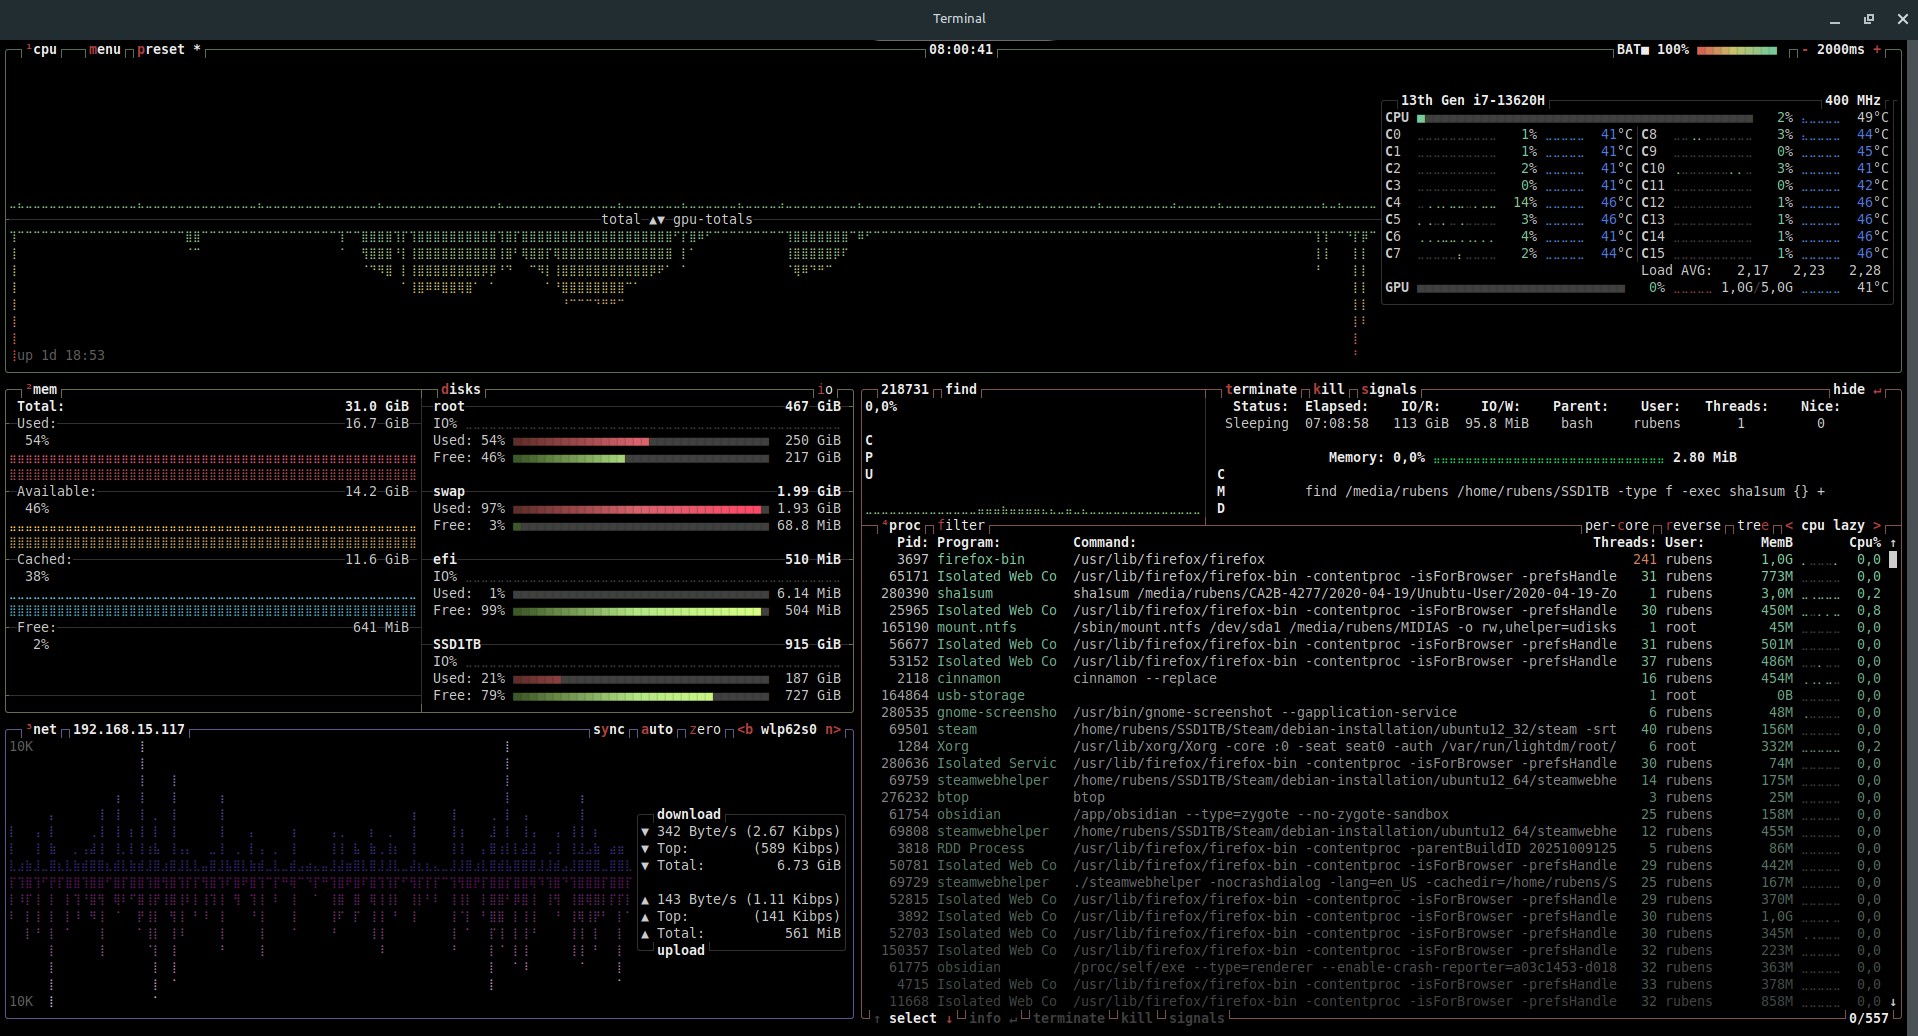Click the left arrow beside cpu lazy sorting
Viewport: 1918px width, 1036px height.
coord(1789,526)
